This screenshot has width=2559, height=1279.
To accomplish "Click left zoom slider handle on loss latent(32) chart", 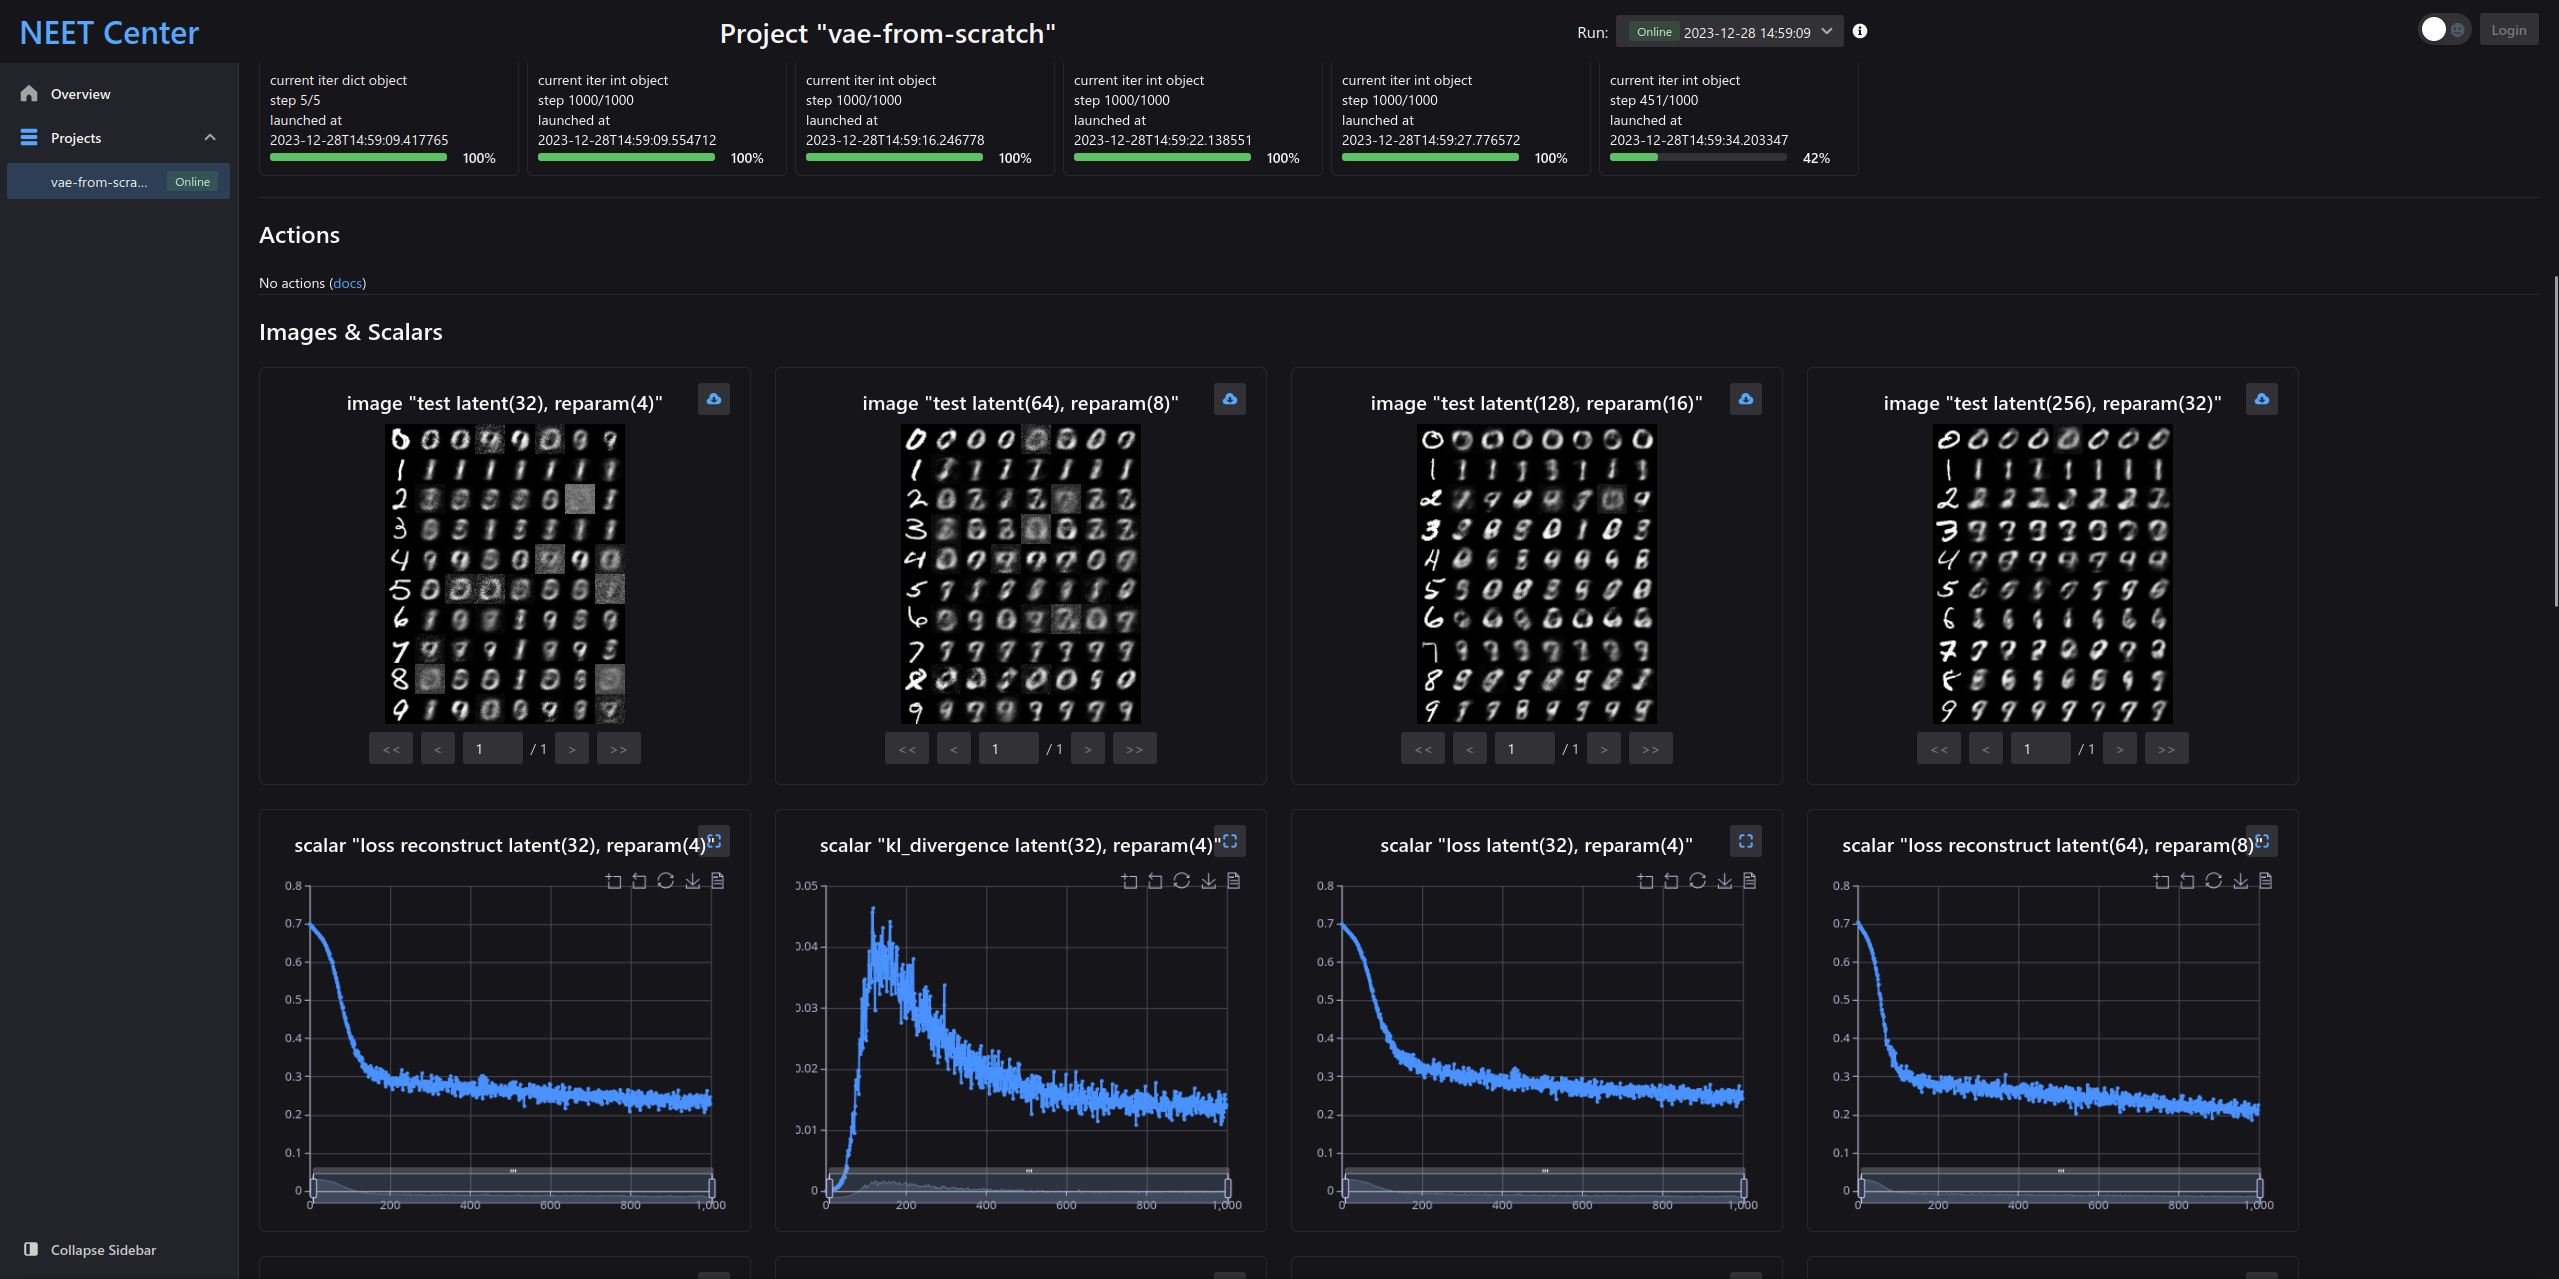I will coord(1345,1187).
